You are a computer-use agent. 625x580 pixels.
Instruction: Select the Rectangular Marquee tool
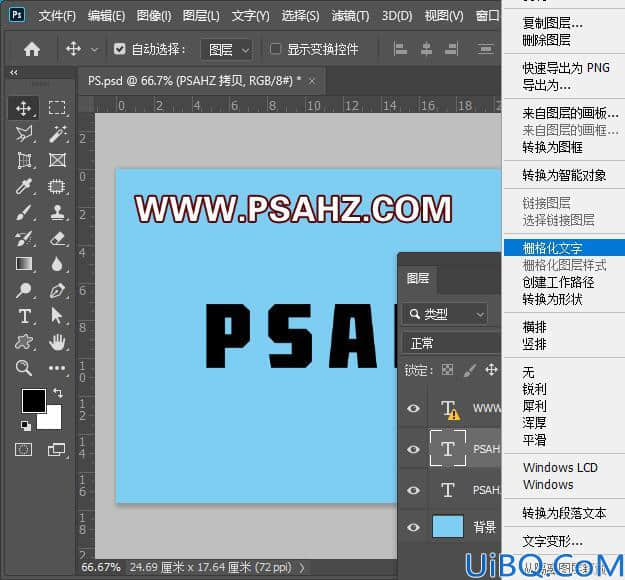(57, 108)
